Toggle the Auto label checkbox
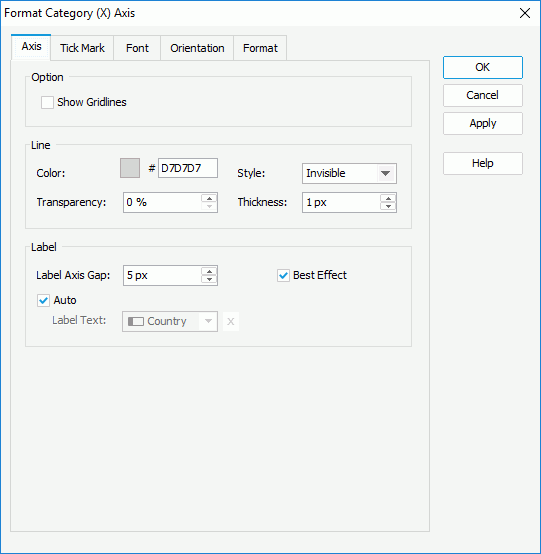The height and width of the screenshot is (554, 541). tap(43, 301)
